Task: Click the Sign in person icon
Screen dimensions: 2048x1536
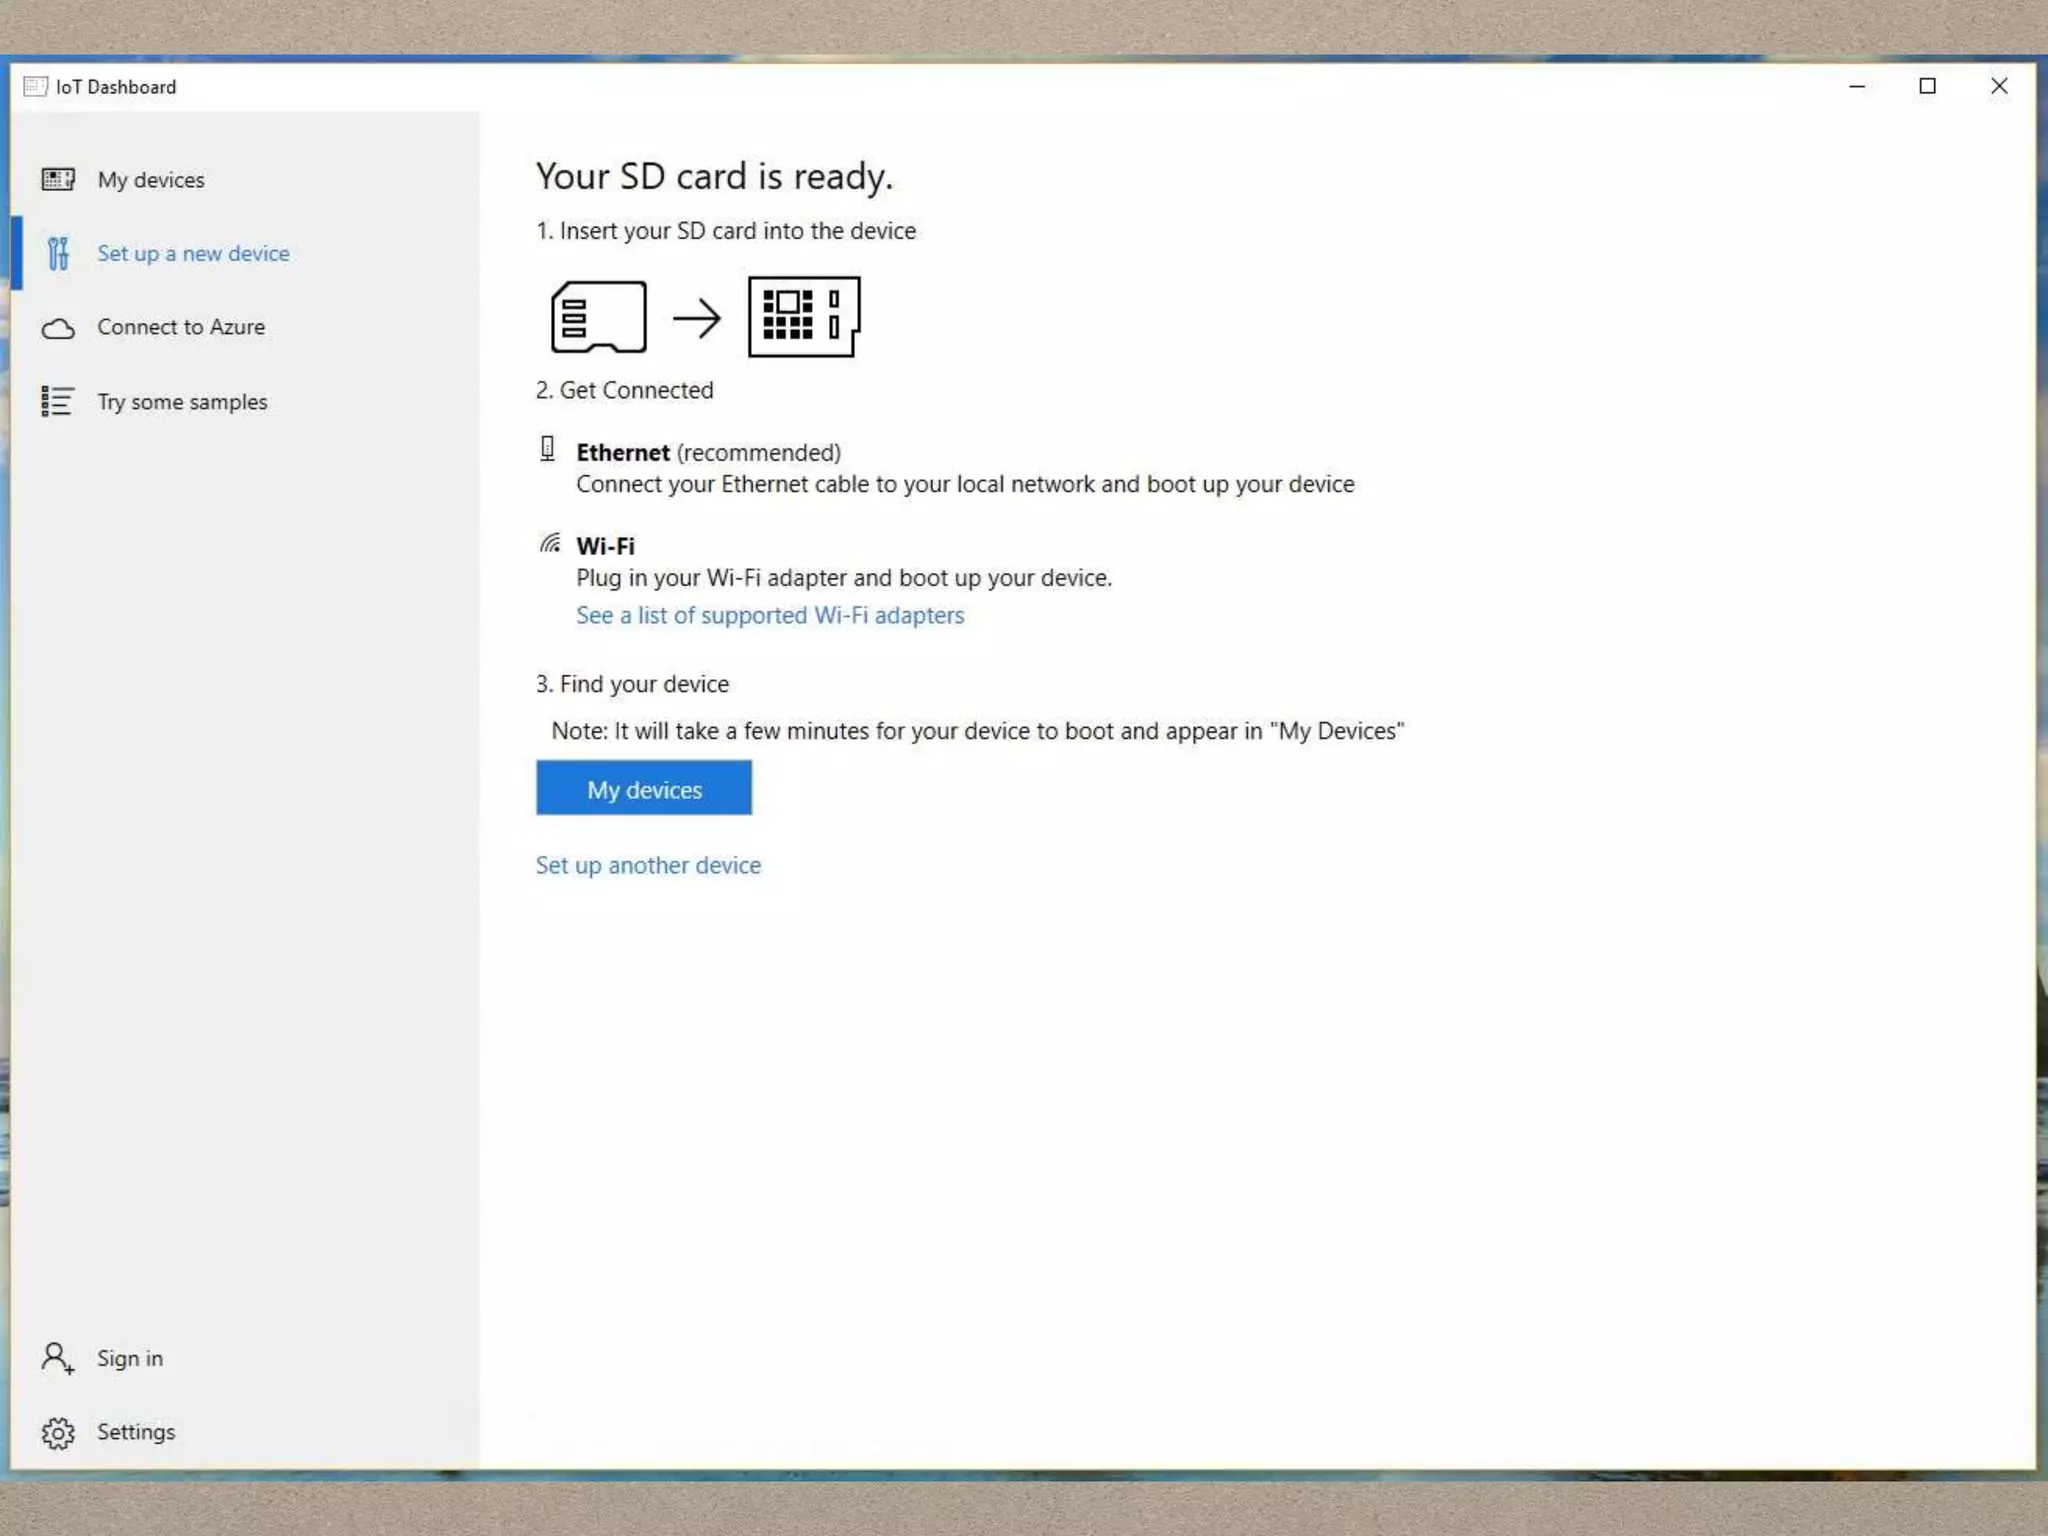Action: tap(58, 1358)
